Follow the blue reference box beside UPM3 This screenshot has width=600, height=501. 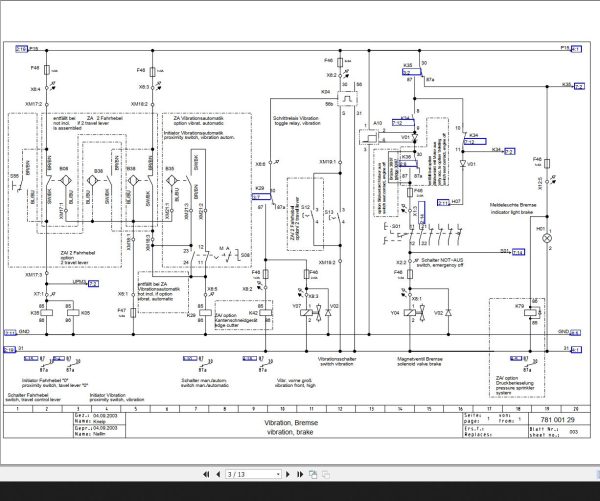pos(93,284)
